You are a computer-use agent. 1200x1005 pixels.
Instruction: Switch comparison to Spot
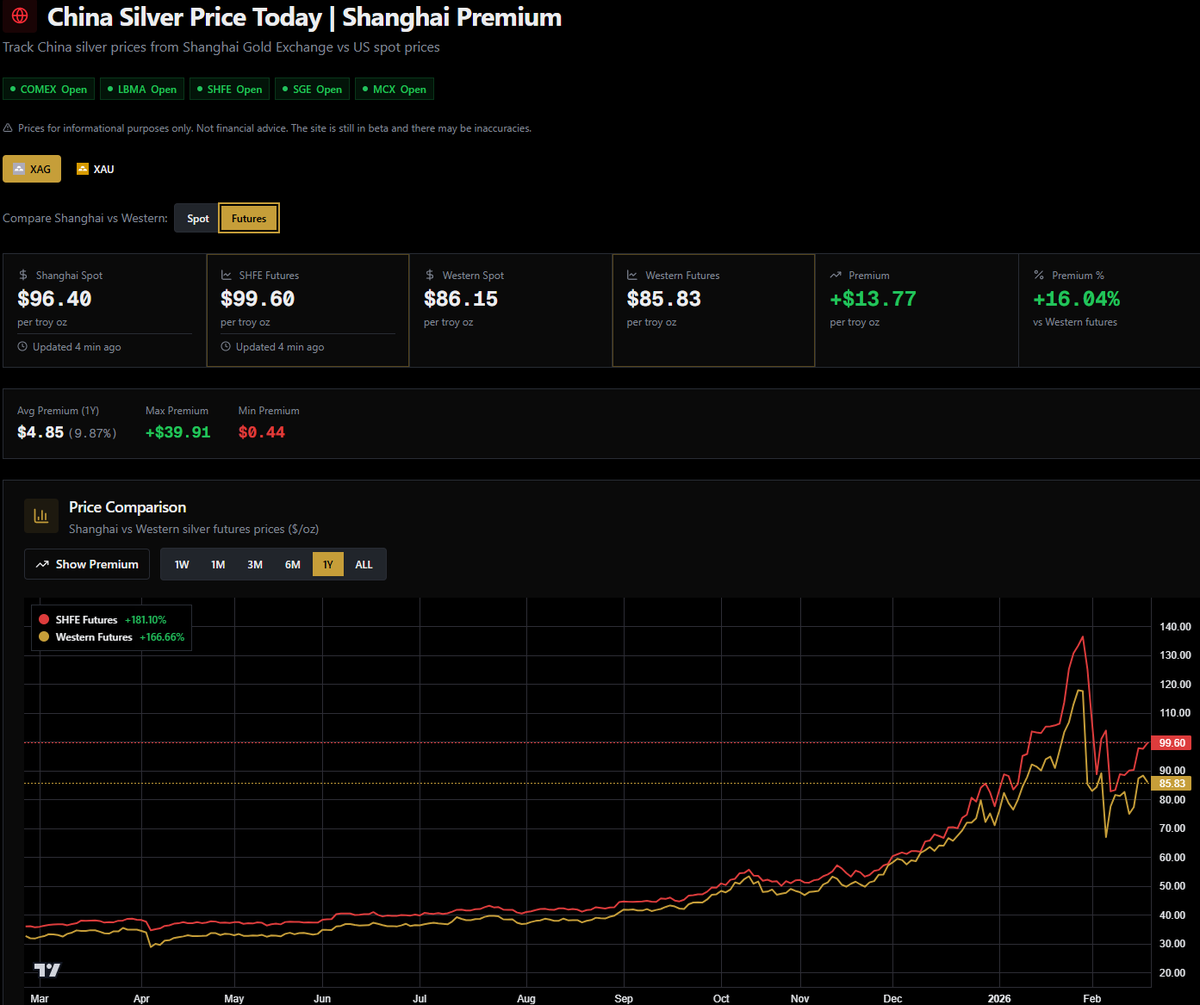click(x=198, y=218)
